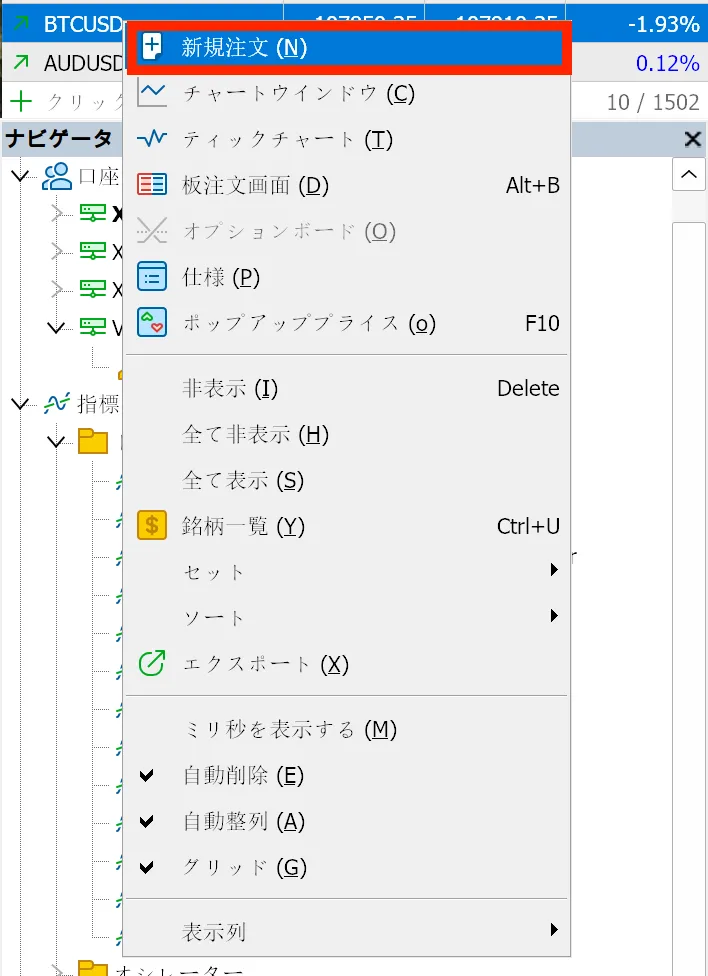Viewport: 708px width, 976px height.
Task: Click the New Order (新規注文) icon
Action: pos(152,46)
